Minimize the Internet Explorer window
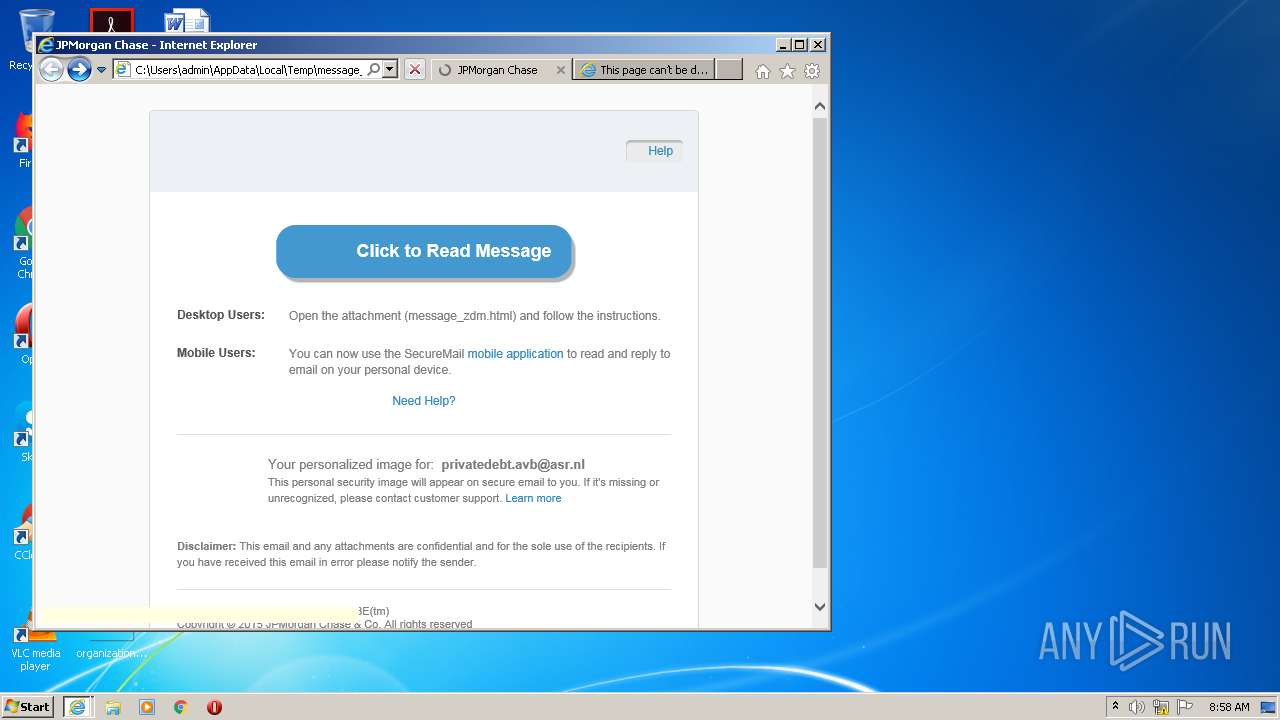The height and width of the screenshot is (720, 1280). 783,45
